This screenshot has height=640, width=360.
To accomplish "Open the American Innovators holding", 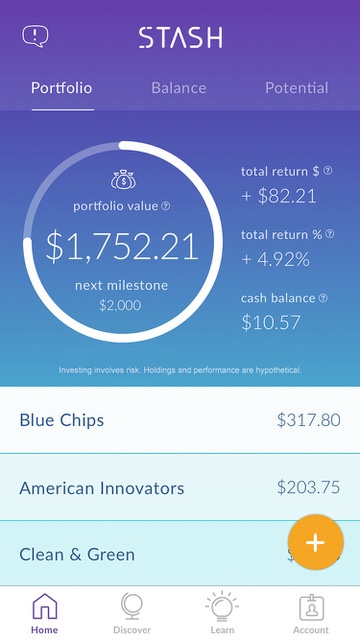I will 180,487.
